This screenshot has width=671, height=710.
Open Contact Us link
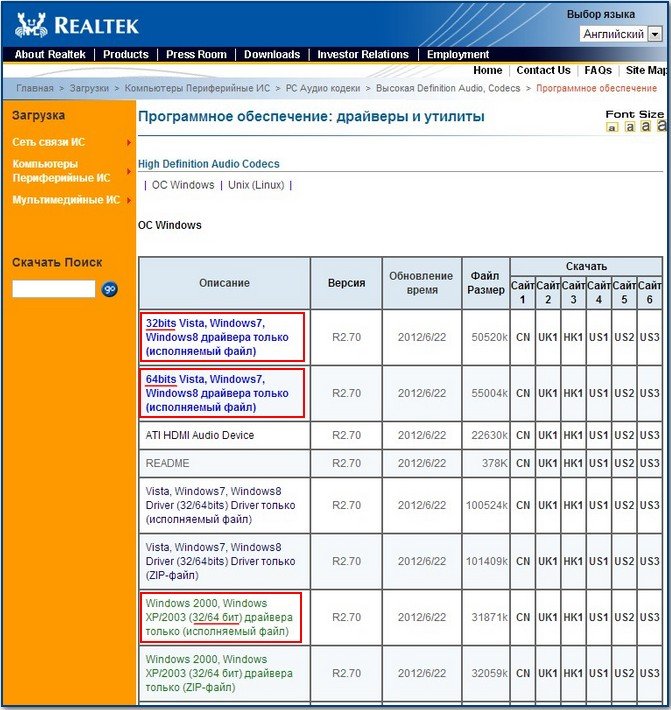tap(543, 70)
